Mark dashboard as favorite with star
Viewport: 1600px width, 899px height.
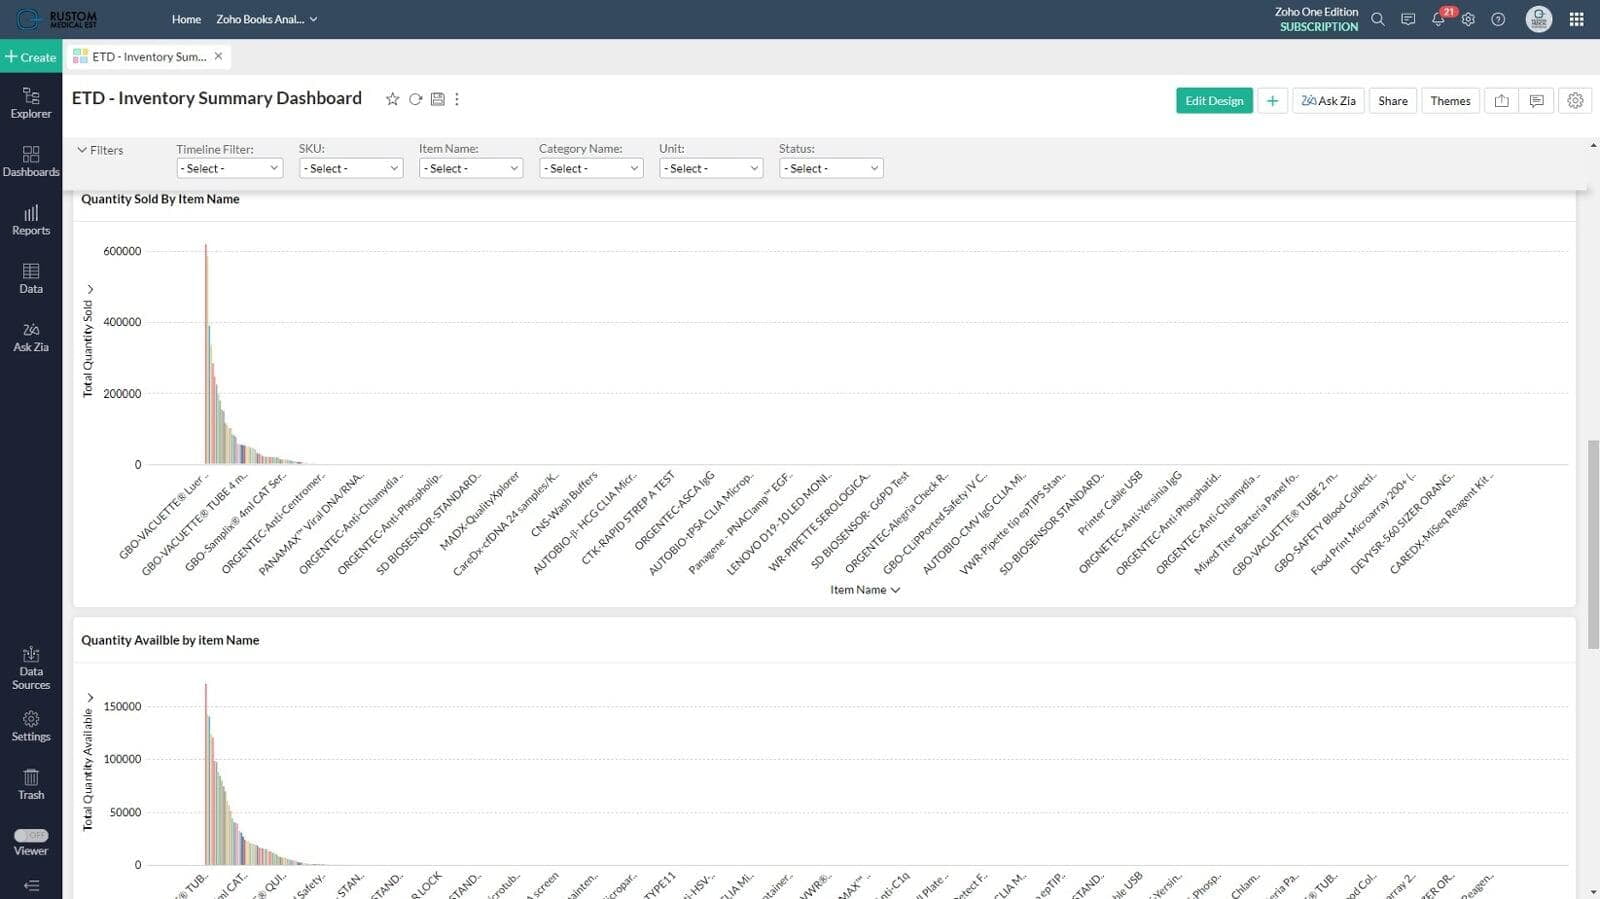click(x=392, y=99)
